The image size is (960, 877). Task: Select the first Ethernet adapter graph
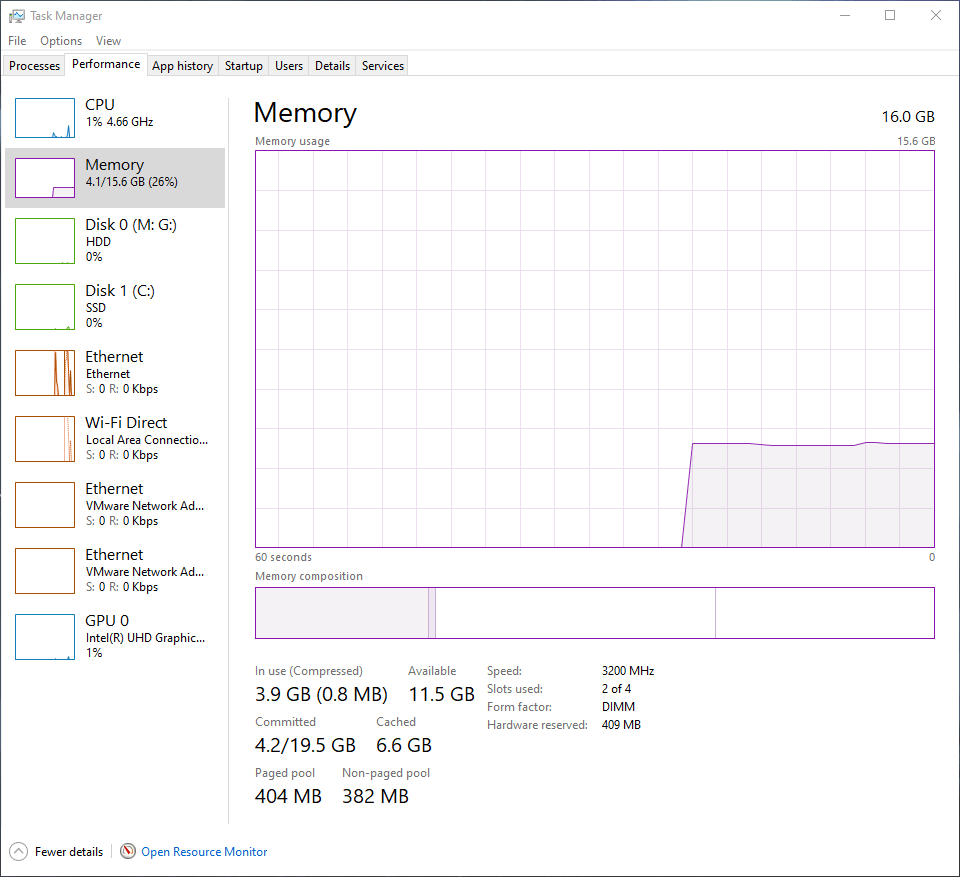point(45,373)
